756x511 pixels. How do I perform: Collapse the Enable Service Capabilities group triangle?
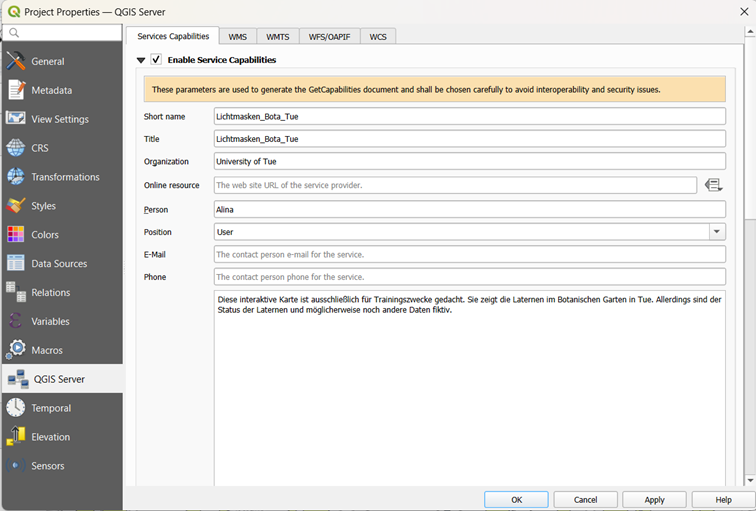click(141, 60)
